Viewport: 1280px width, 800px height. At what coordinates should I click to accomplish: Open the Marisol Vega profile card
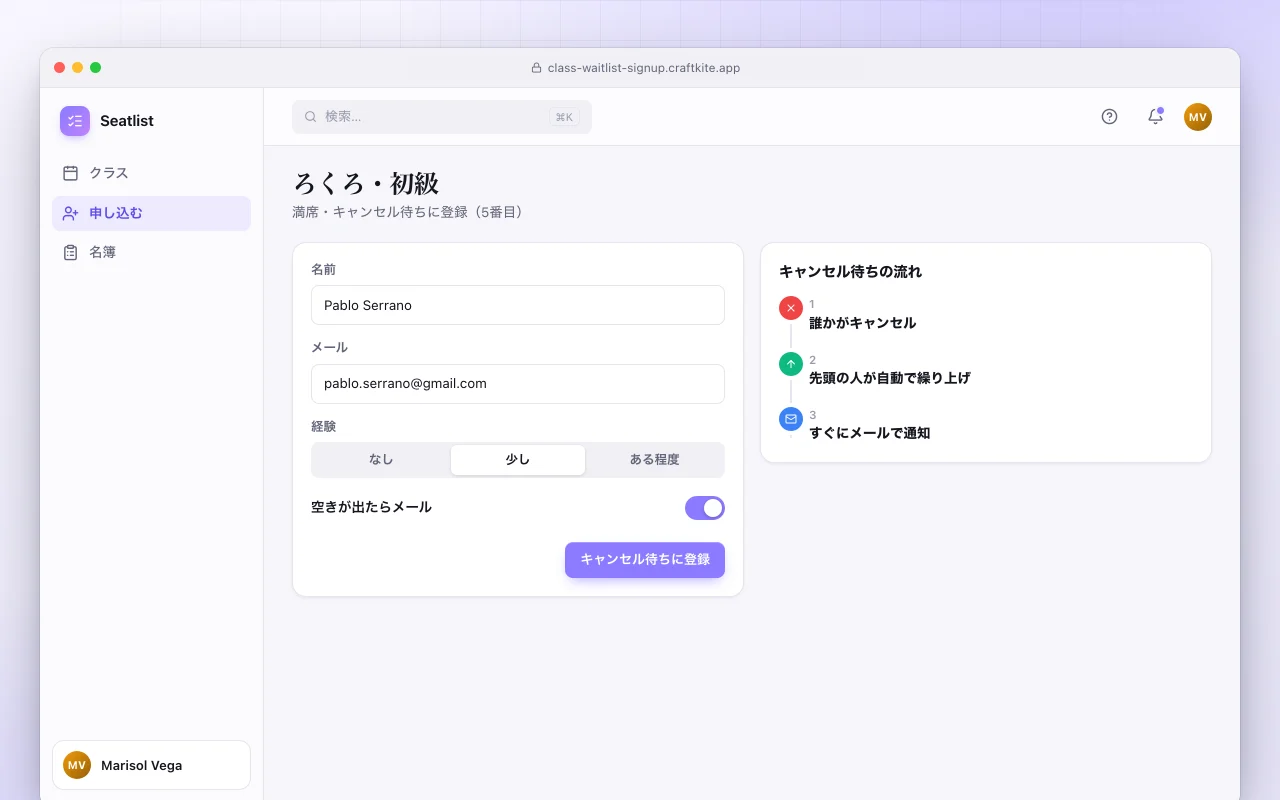coord(151,765)
